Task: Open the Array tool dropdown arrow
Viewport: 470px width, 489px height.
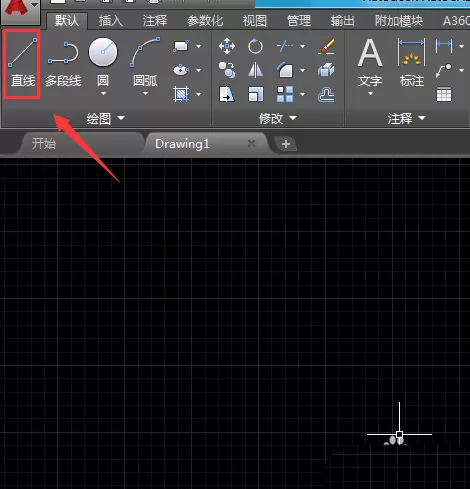Action: (303, 94)
